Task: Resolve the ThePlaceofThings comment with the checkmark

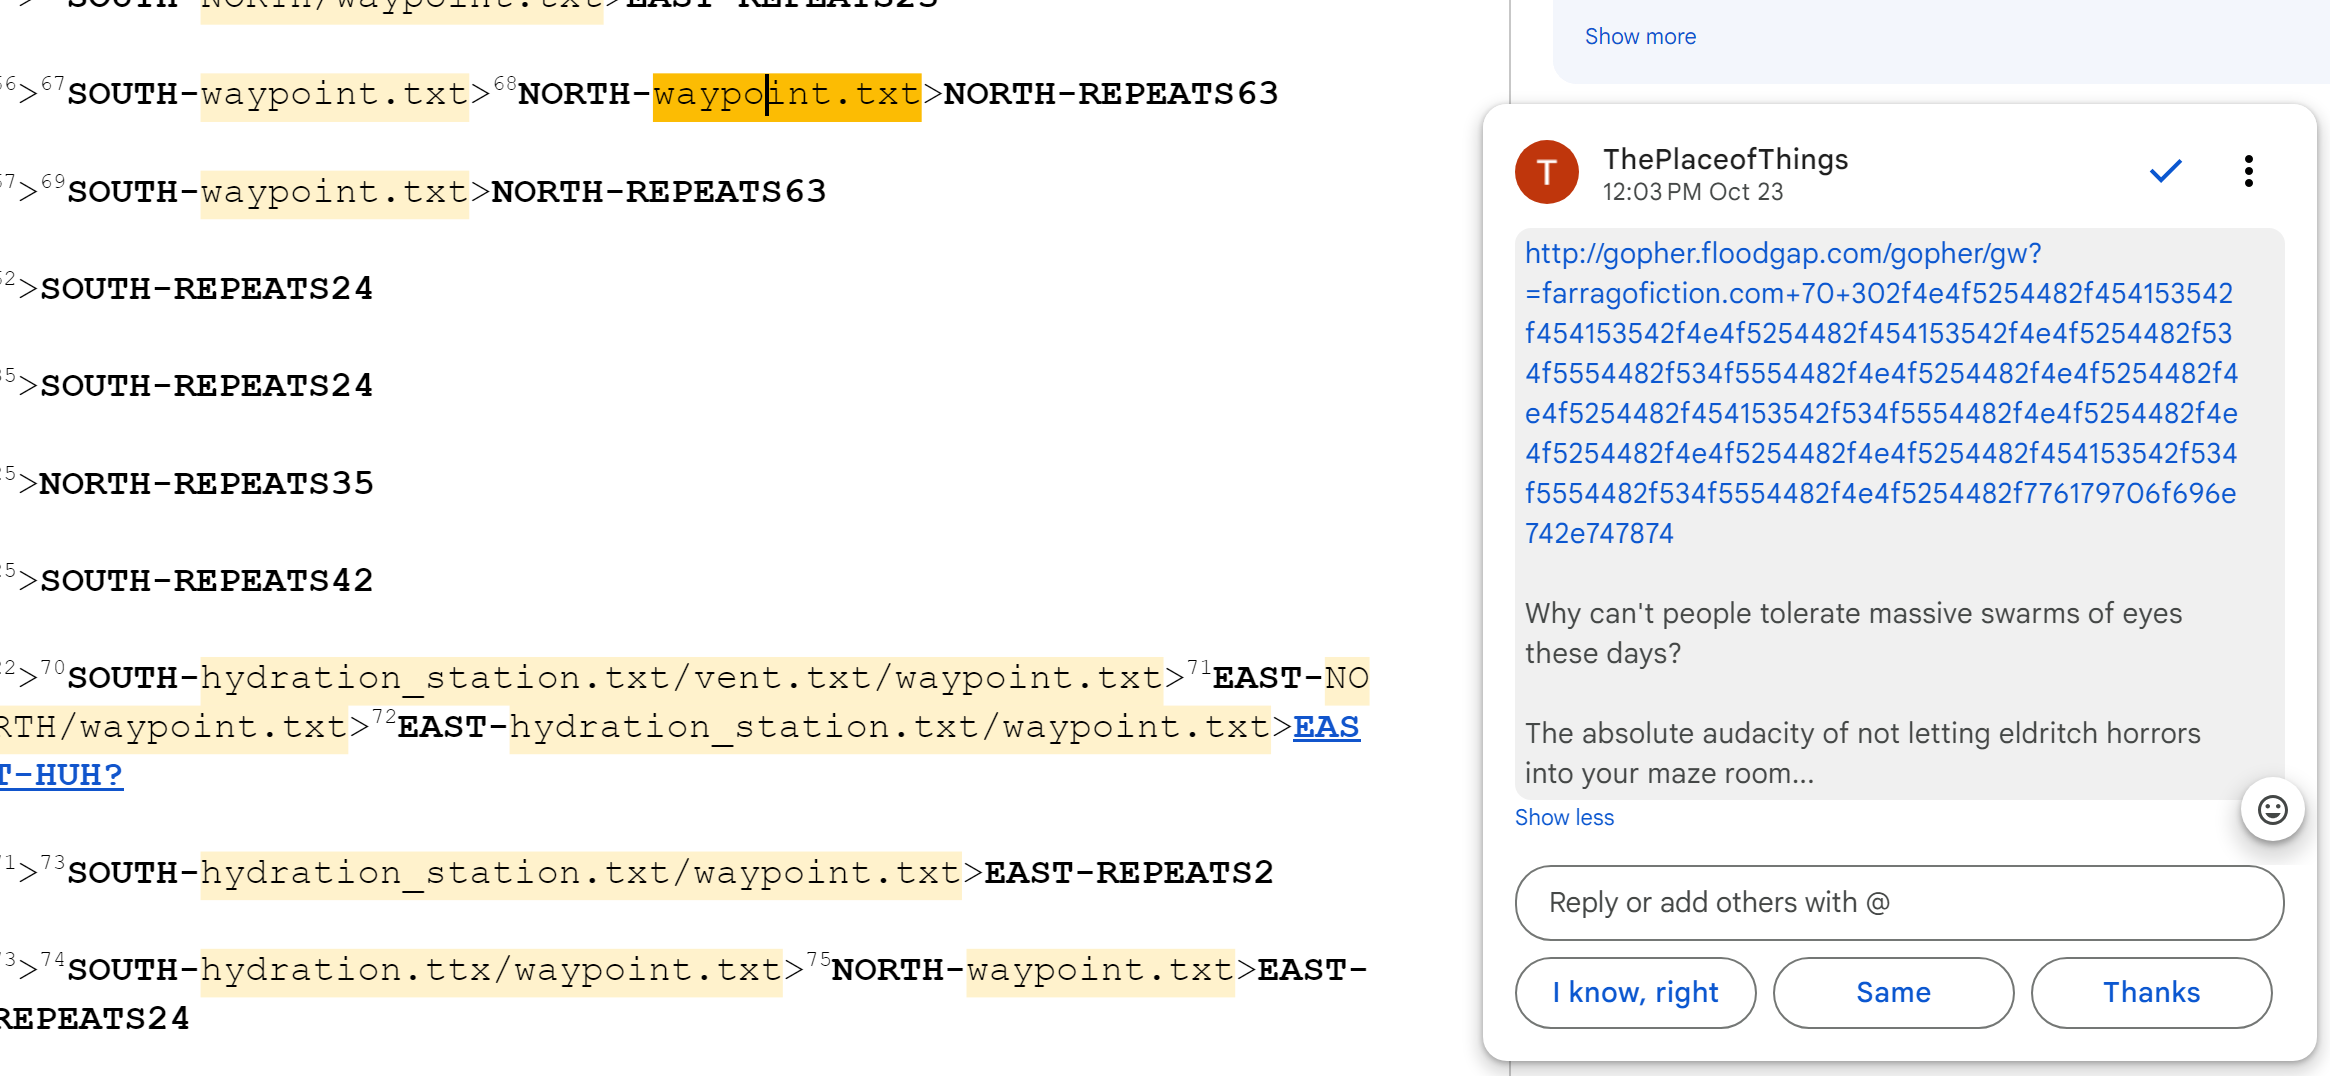Action: [2165, 172]
